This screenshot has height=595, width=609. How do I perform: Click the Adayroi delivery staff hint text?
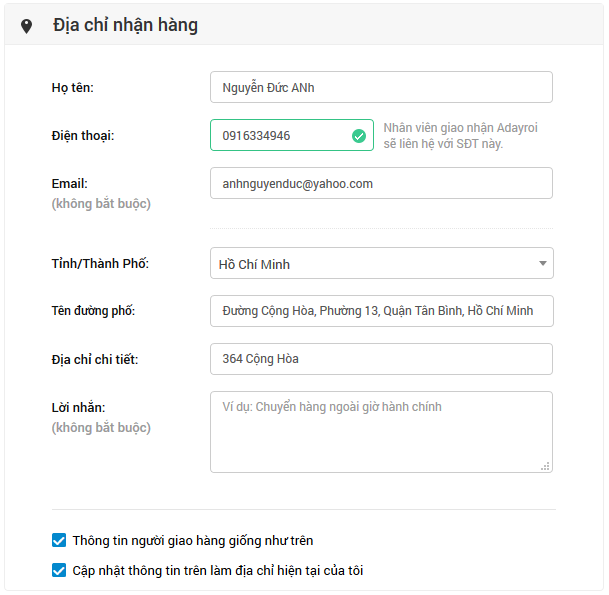[x=461, y=136]
